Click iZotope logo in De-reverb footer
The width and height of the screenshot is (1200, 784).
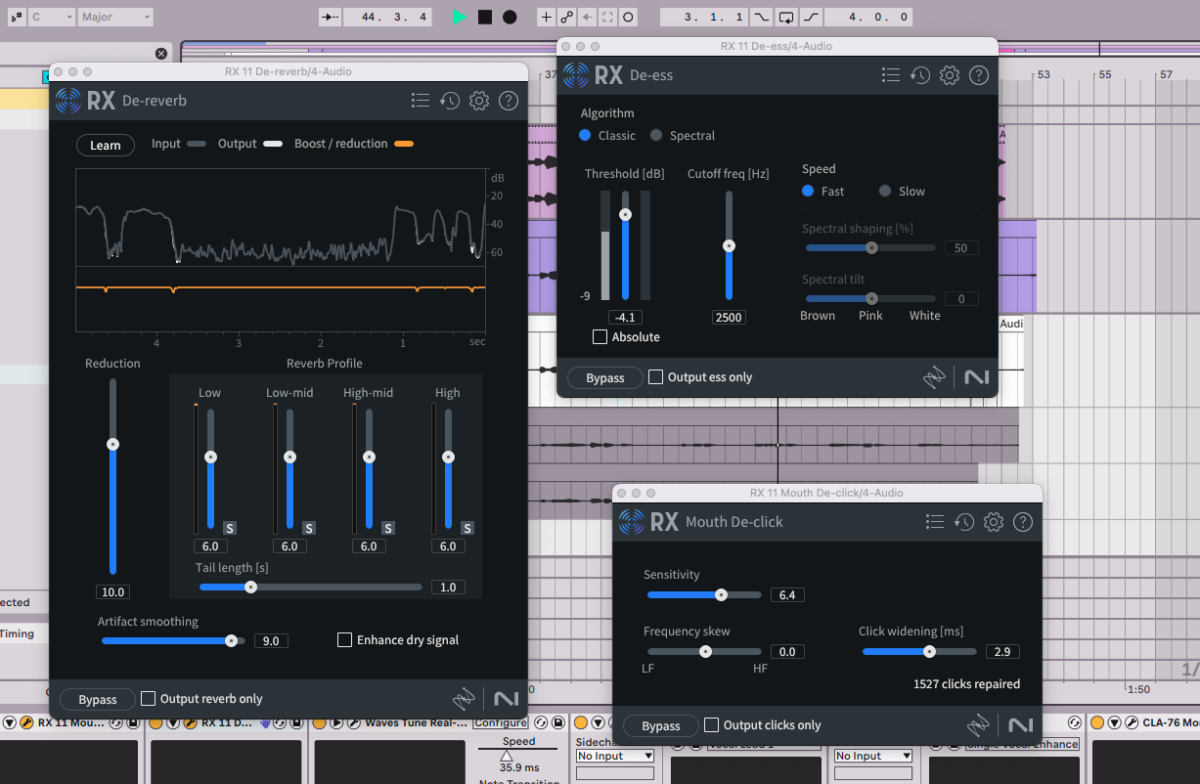click(463, 698)
